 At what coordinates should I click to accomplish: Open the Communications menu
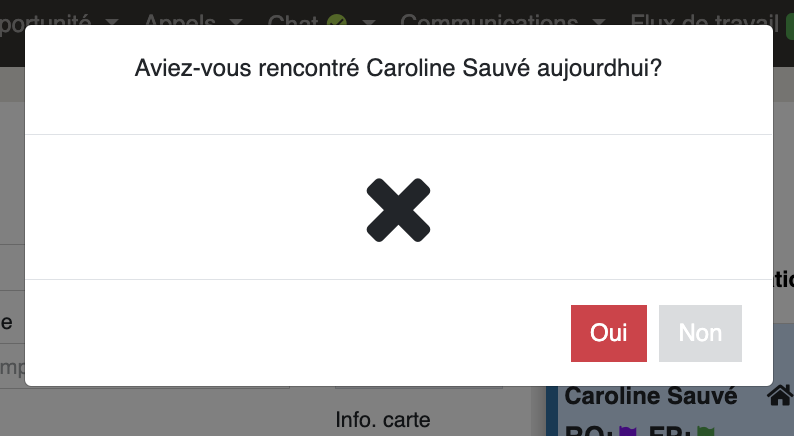[489, 20]
